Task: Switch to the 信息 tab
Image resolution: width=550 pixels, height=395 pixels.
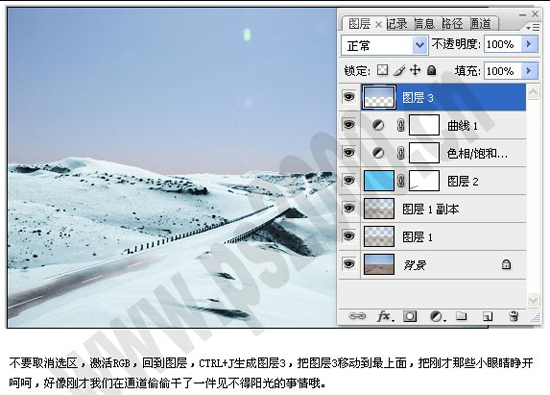Action: pos(424,24)
